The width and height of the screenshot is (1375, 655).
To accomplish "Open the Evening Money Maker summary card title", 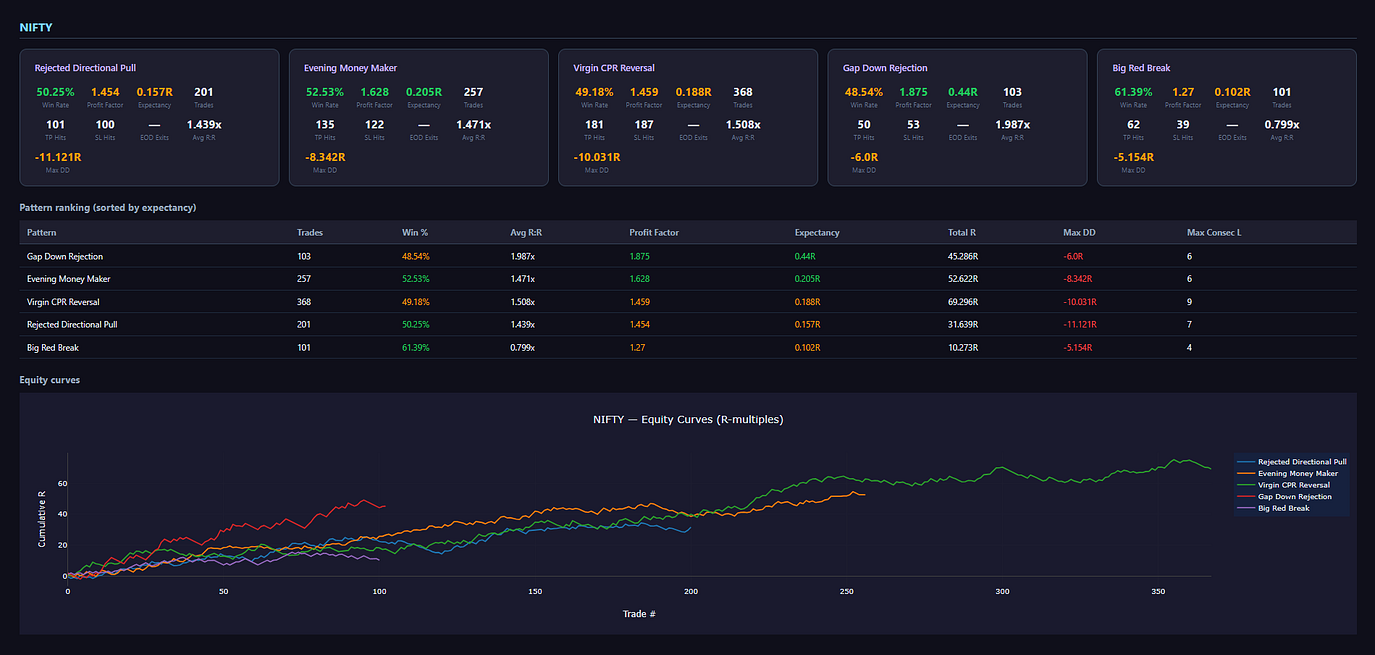I will (350, 68).
